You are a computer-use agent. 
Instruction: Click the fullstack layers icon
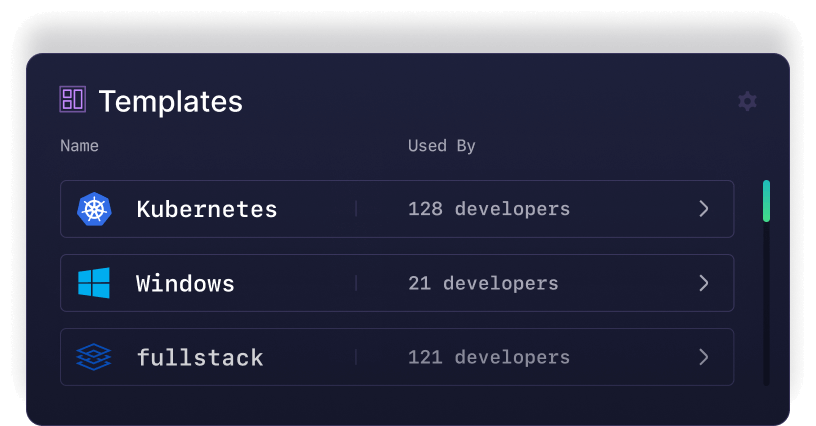pyautogui.click(x=94, y=357)
